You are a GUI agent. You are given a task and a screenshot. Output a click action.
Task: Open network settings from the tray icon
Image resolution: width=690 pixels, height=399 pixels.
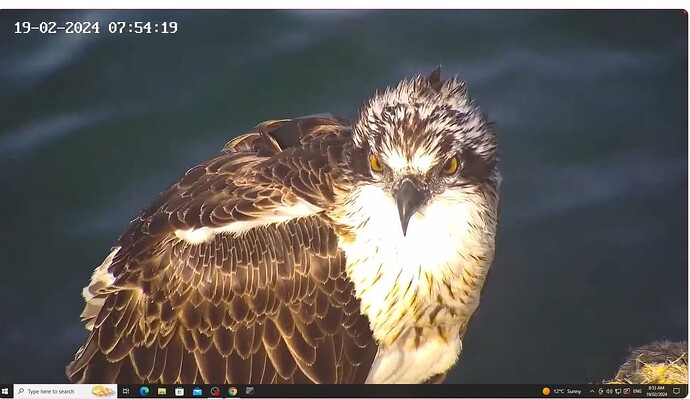(x=618, y=391)
